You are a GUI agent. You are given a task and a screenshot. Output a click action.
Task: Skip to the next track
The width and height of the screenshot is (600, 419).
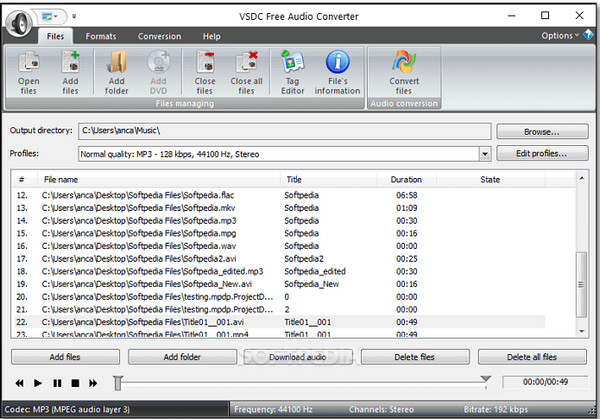click(x=93, y=383)
